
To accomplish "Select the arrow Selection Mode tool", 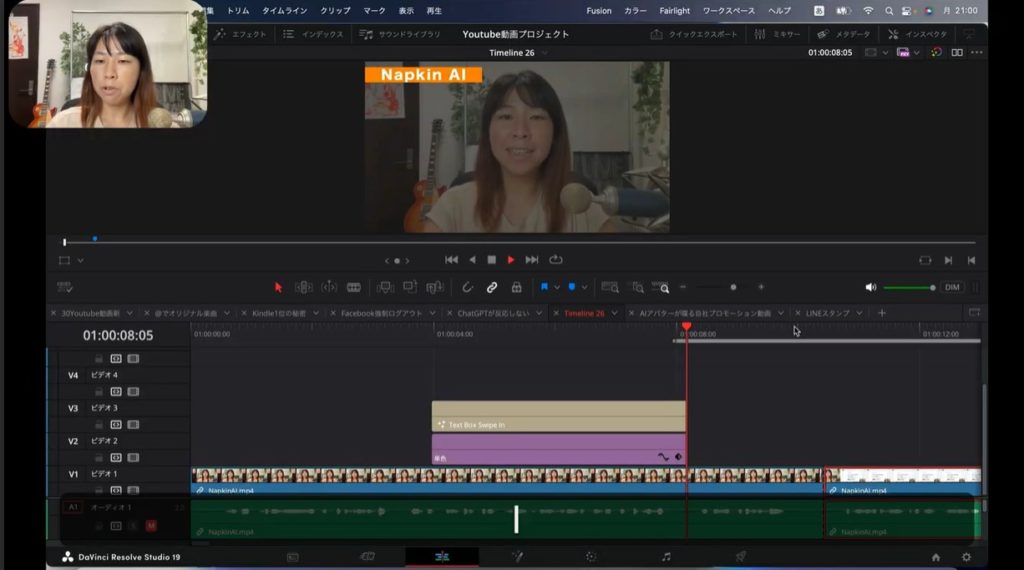I will click(x=278, y=287).
